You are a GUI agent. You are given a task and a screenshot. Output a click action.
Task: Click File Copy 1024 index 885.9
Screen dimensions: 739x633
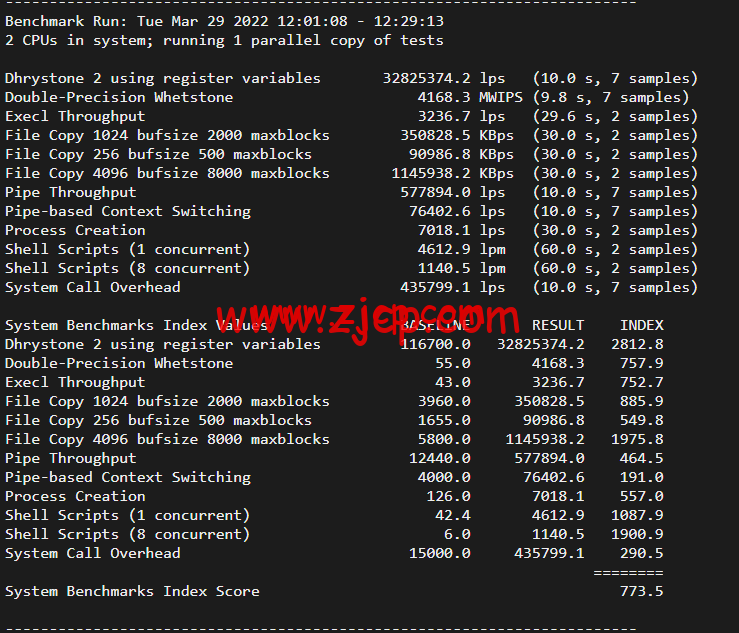click(x=641, y=402)
